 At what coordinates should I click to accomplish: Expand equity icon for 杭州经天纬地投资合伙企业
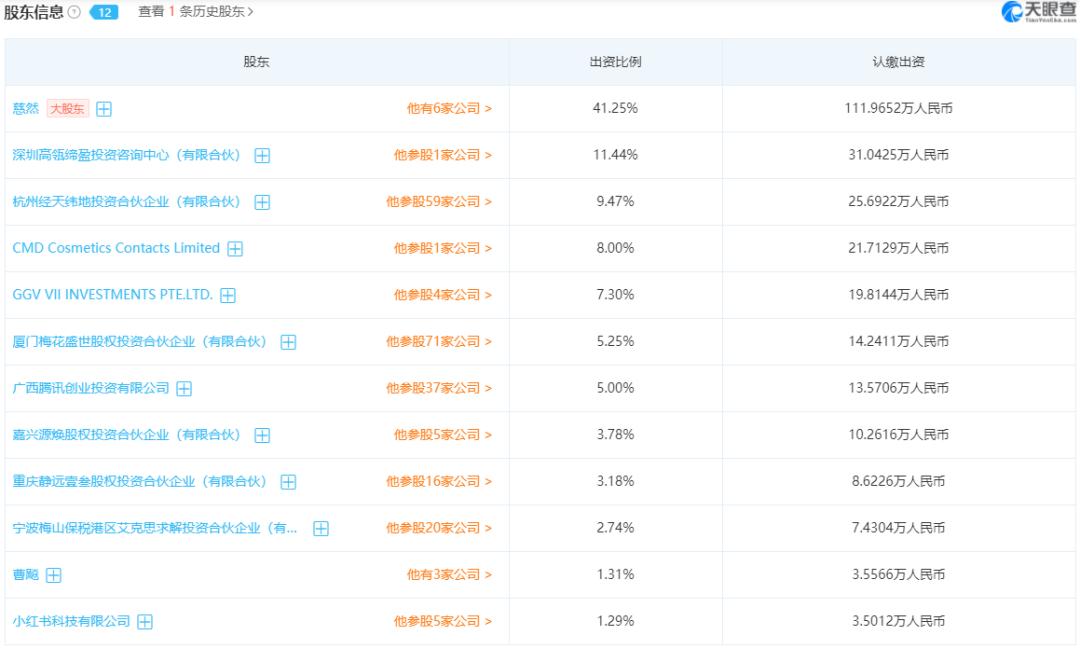(261, 201)
